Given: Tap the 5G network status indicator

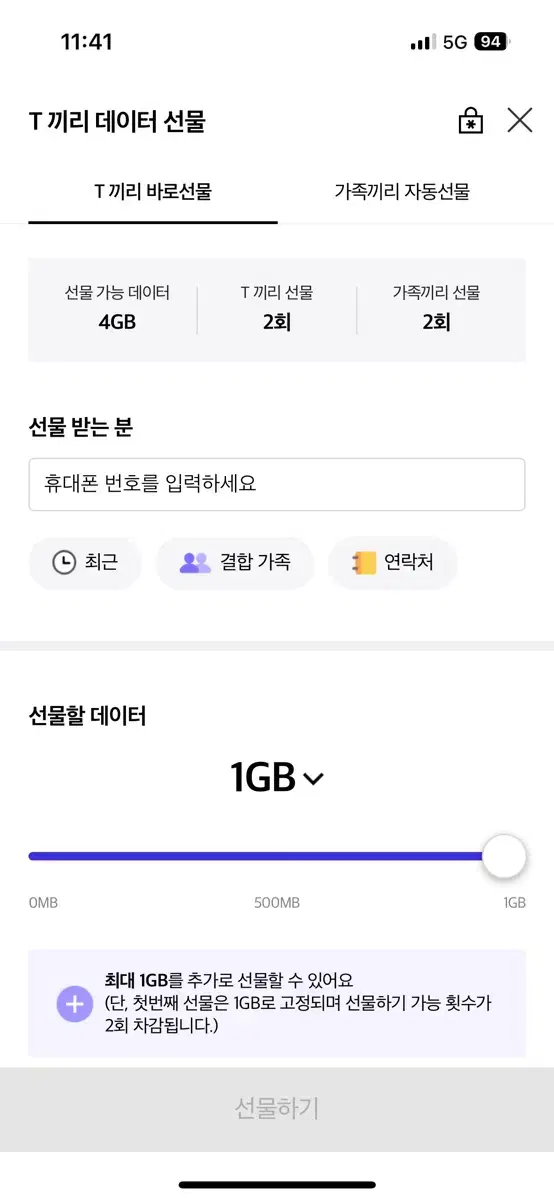Looking at the screenshot, I should [455, 42].
